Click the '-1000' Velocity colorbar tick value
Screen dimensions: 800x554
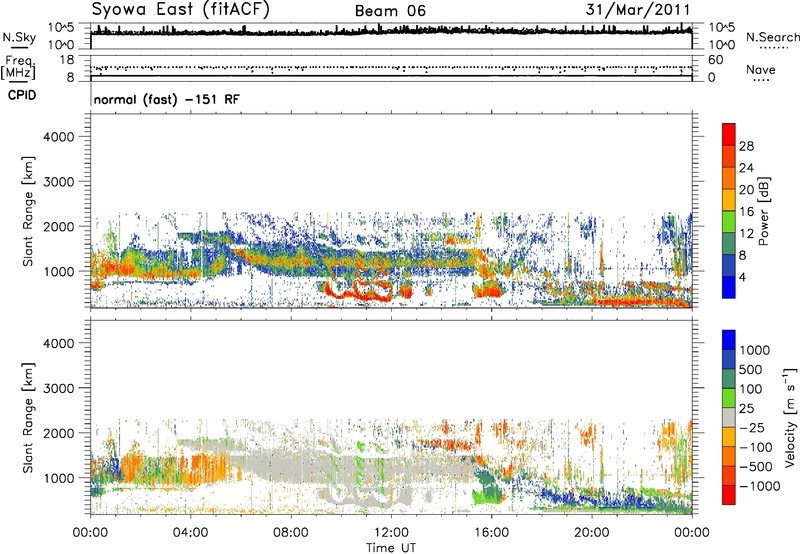759,486
